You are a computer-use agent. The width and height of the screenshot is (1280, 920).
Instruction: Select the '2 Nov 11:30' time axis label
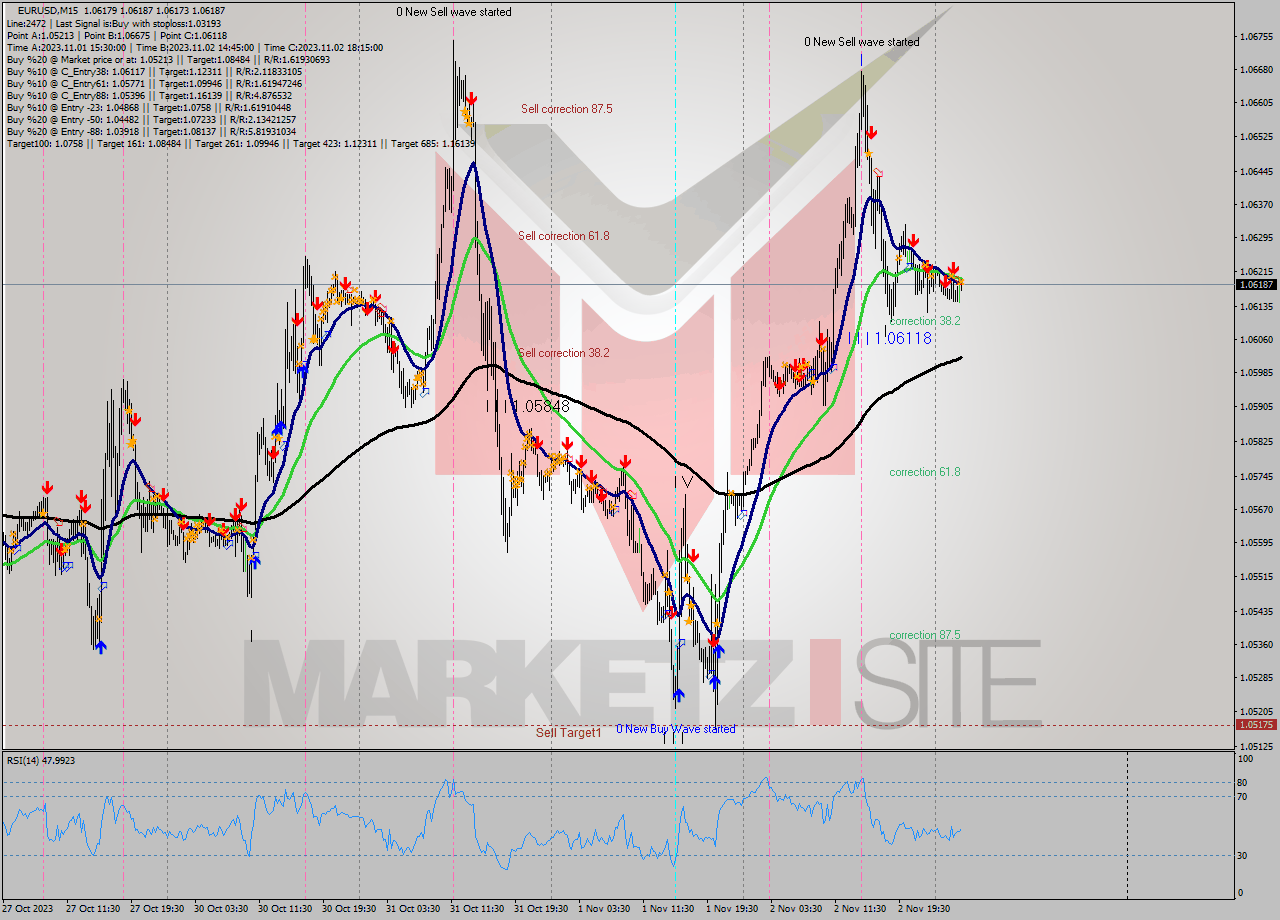(859, 909)
